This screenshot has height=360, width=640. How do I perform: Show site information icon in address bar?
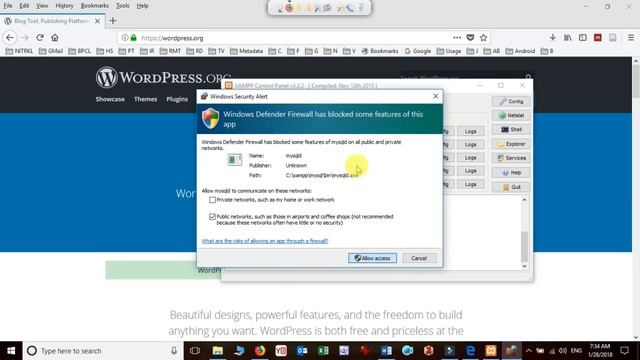pos(125,38)
